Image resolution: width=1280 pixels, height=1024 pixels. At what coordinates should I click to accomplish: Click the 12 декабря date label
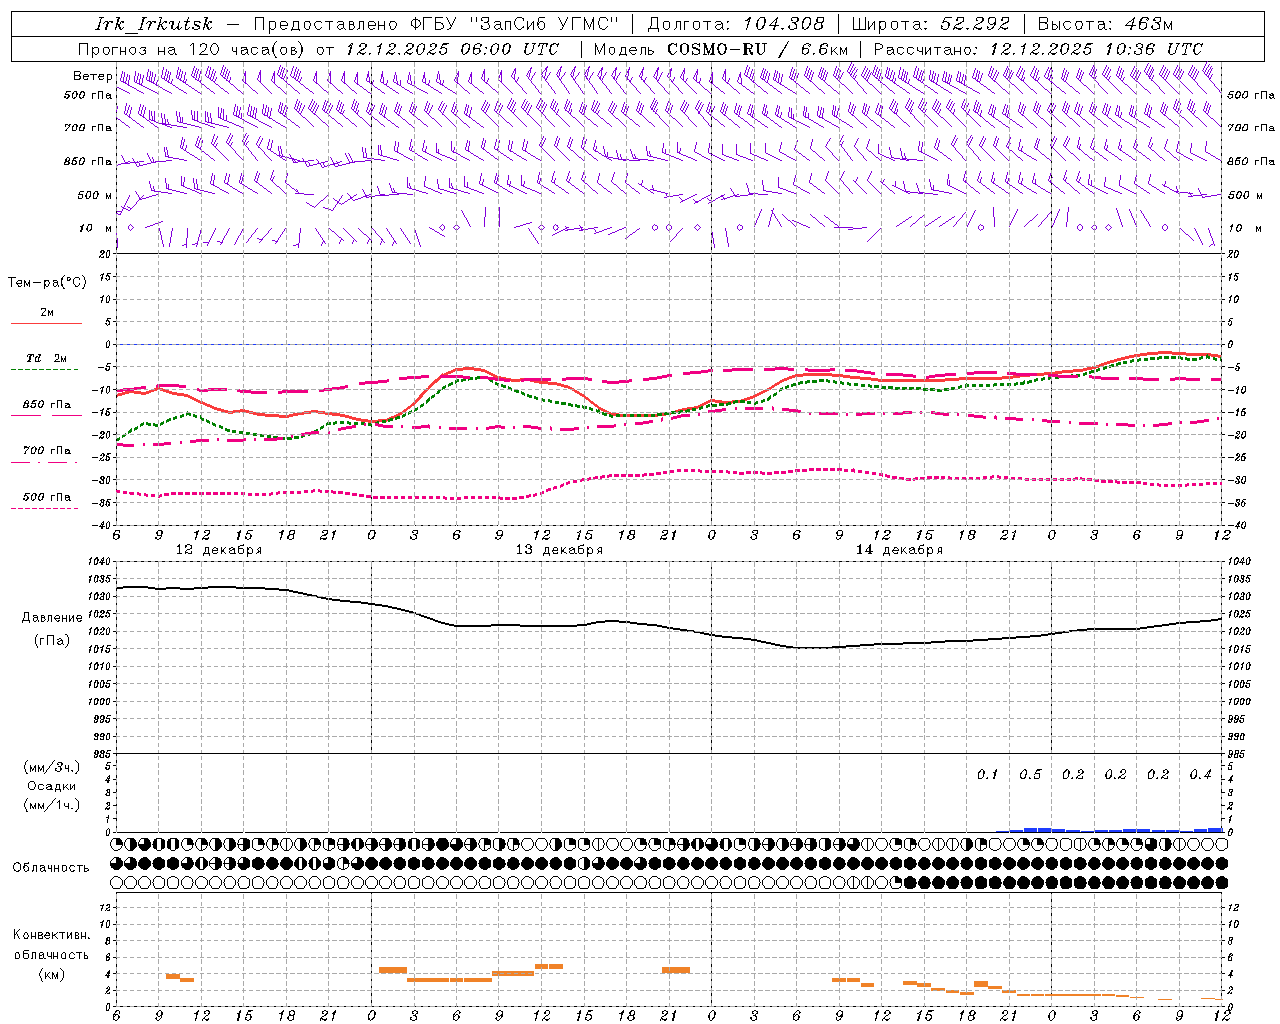click(219, 550)
